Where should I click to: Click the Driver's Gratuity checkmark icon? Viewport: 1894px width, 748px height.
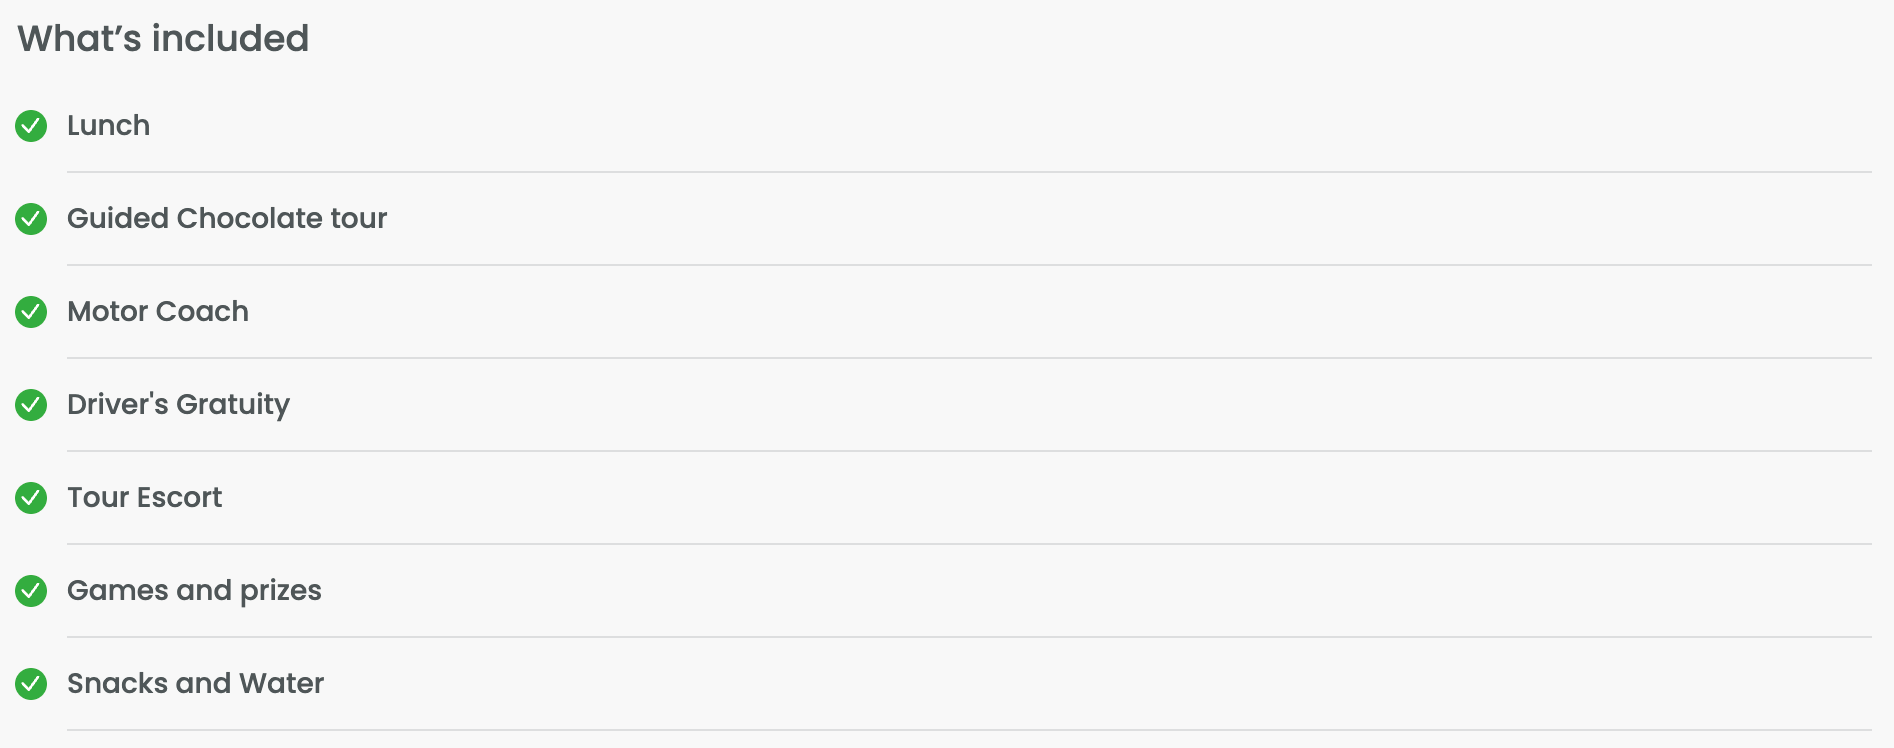tap(31, 405)
